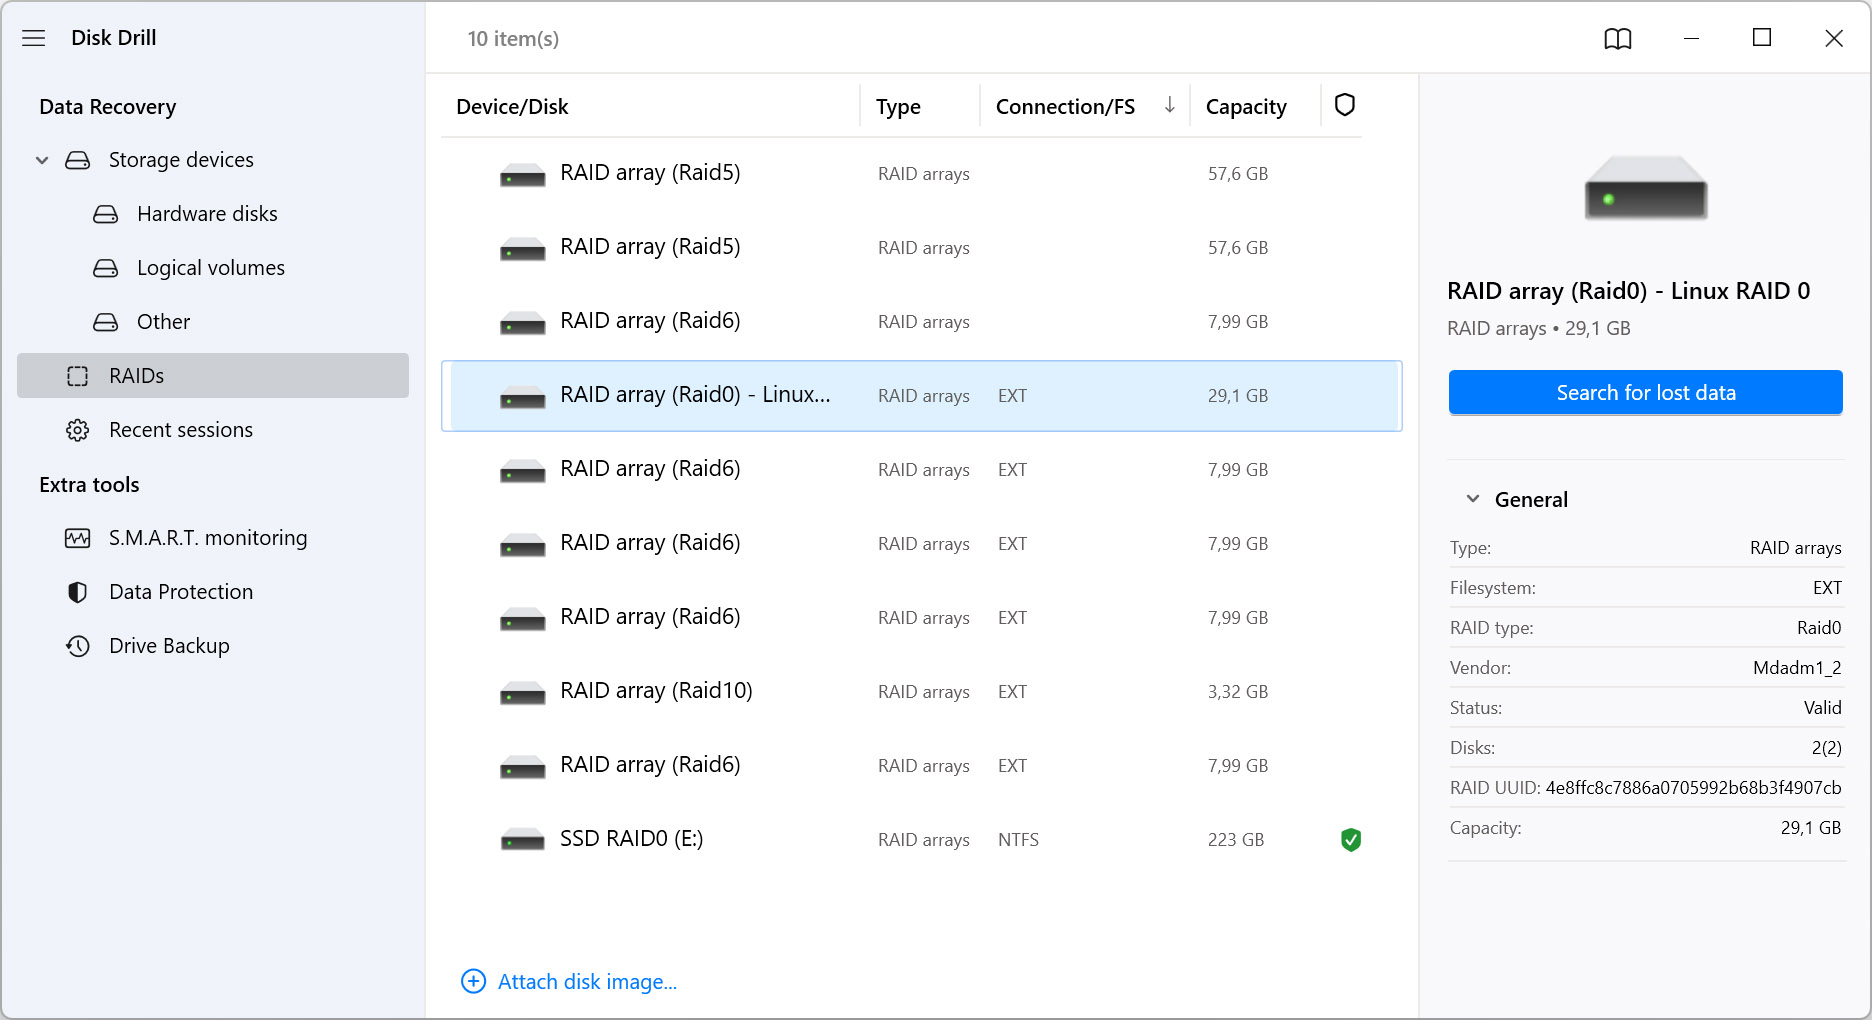This screenshot has height=1020, width=1872.
Task: Open Hardware disks section
Action: 207,214
